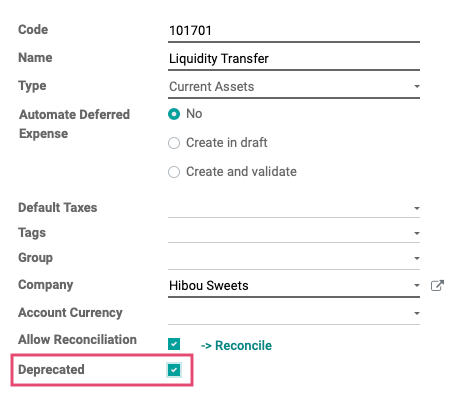
Task: Open the Tags dropdown arrow
Action: coord(417,233)
